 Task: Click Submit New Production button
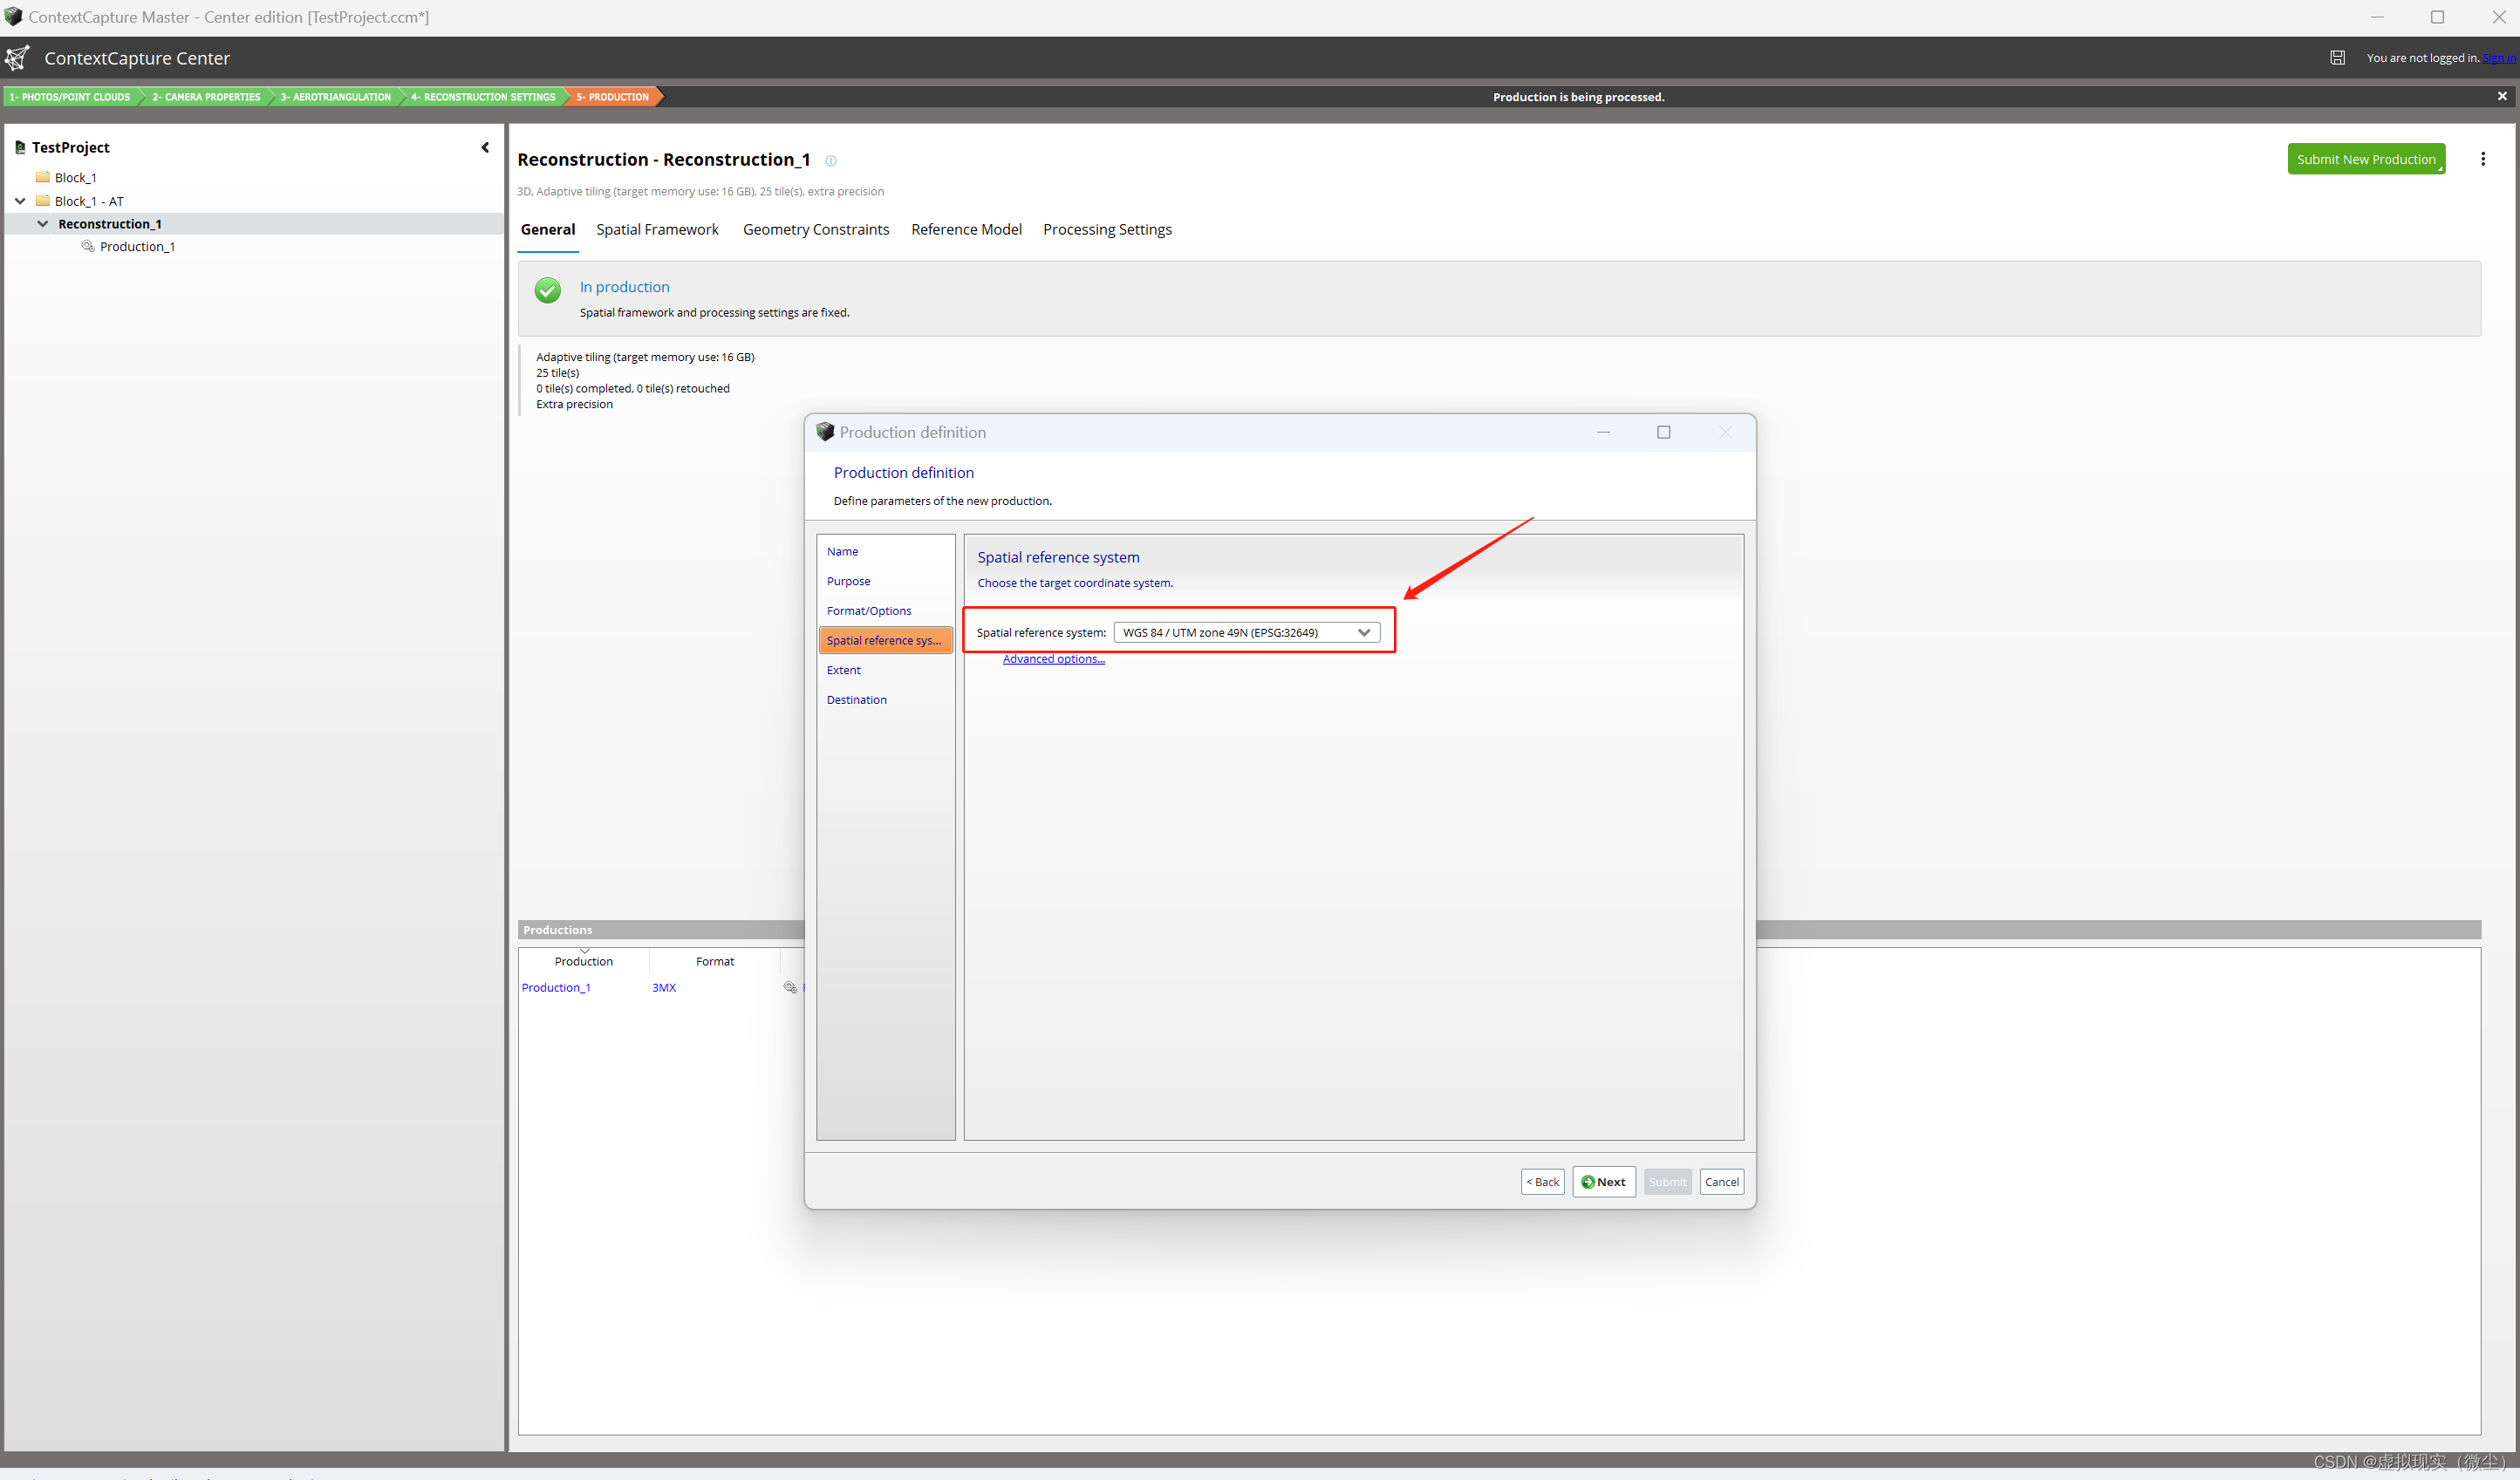pos(2365,159)
